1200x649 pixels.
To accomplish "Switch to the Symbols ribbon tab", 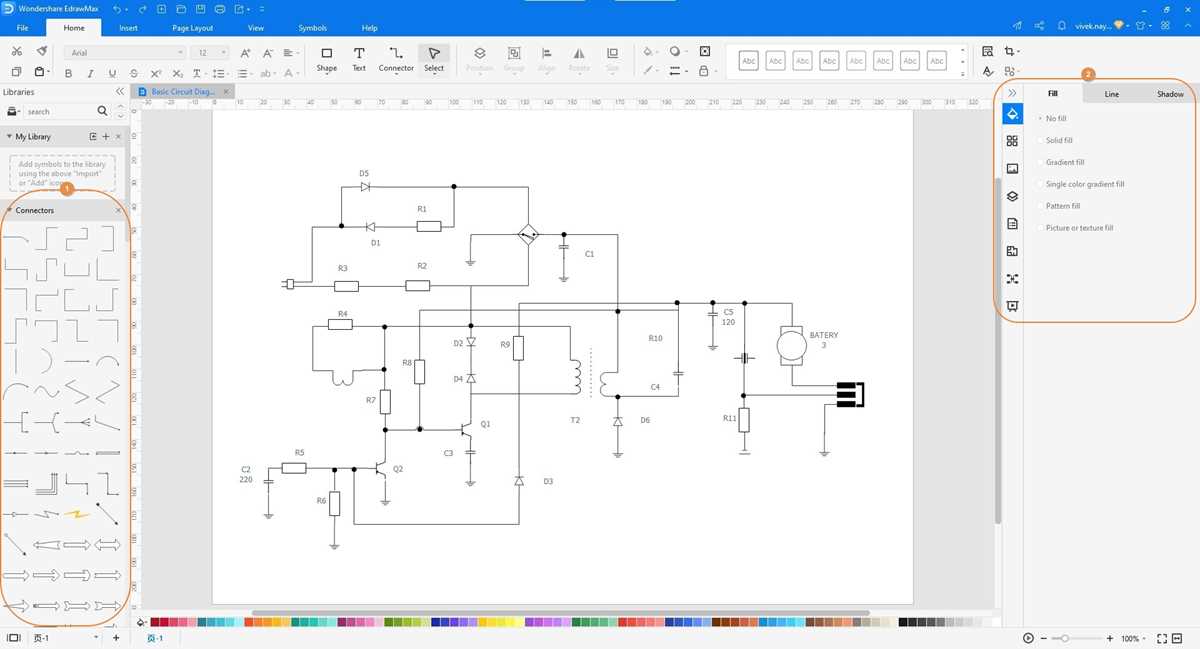I will (x=312, y=28).
